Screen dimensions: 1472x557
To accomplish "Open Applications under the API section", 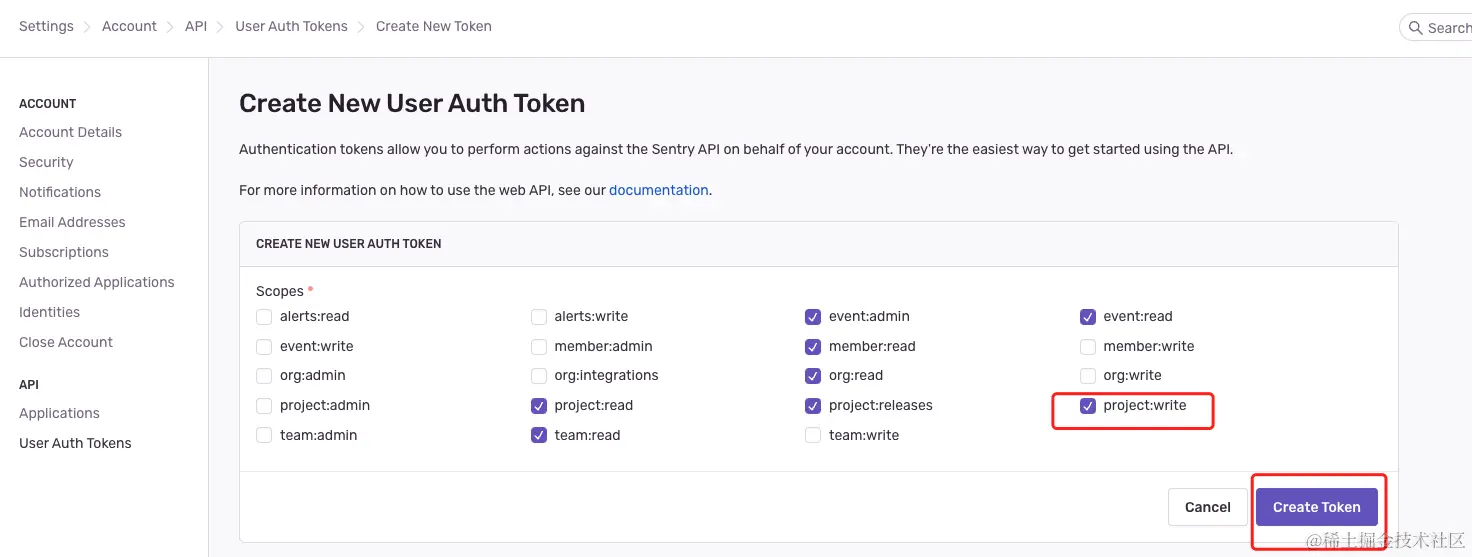I will coord(59,413).
